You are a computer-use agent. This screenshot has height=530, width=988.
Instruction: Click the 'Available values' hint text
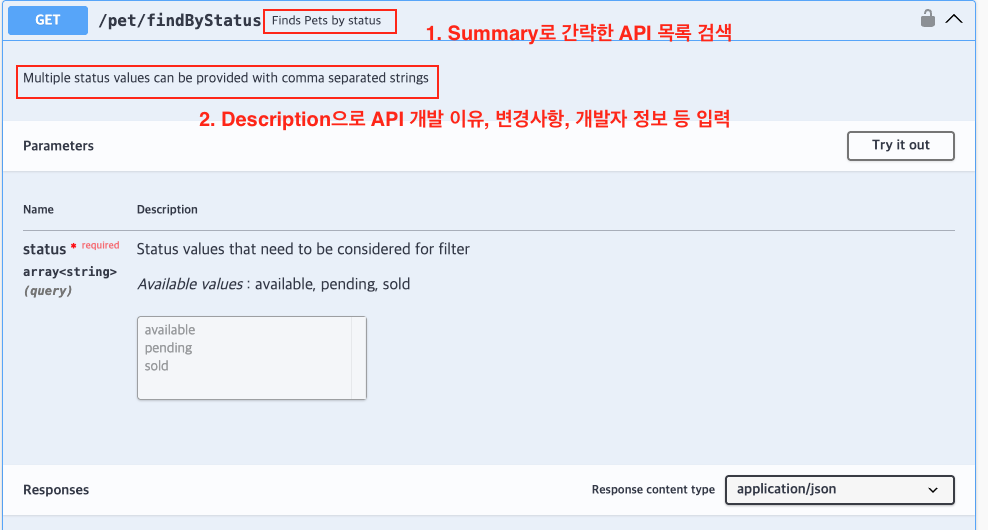(190, 284)
